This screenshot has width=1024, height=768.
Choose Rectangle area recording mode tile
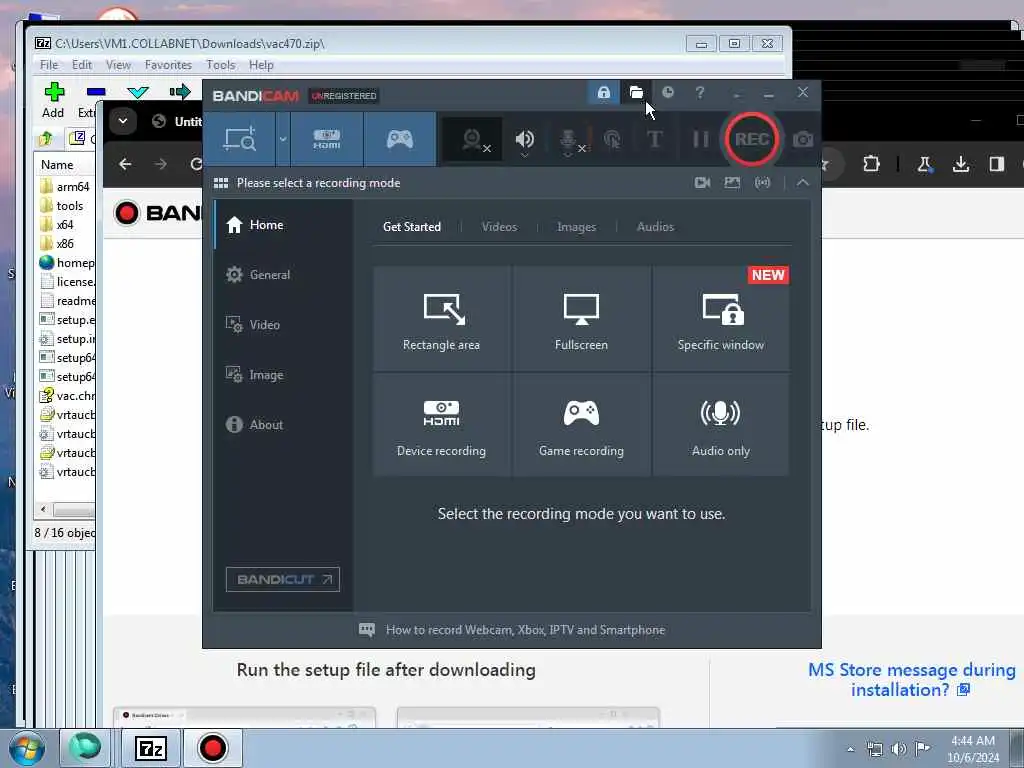(441, 319)
